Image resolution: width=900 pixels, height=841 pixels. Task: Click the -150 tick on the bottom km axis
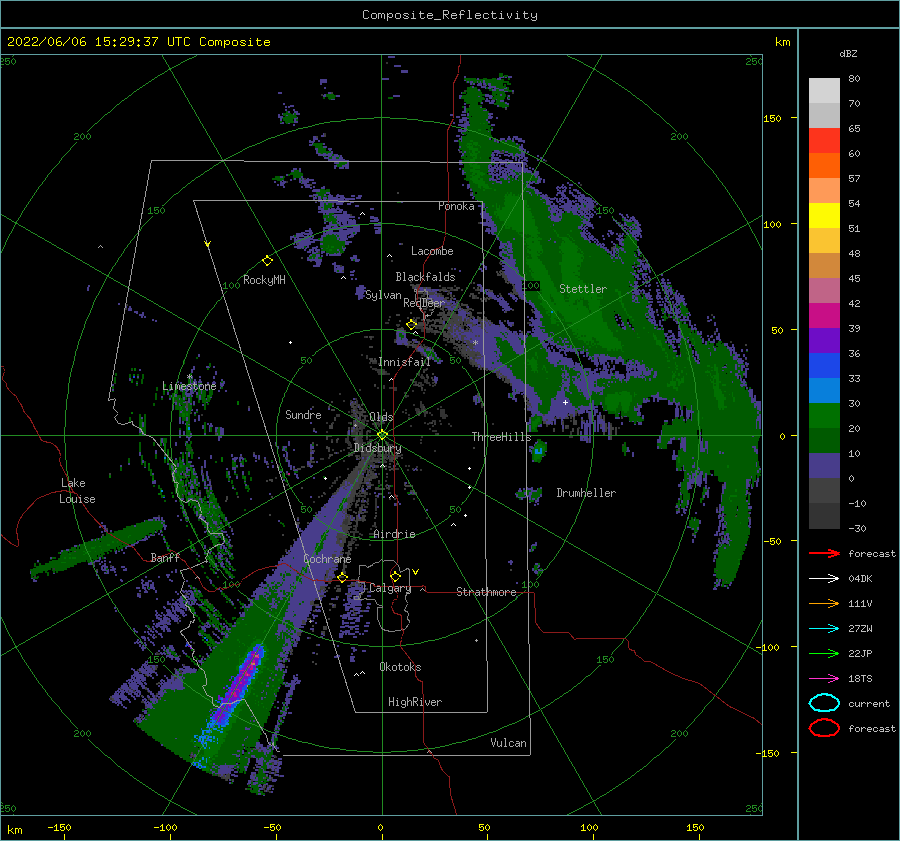point(59,827)
